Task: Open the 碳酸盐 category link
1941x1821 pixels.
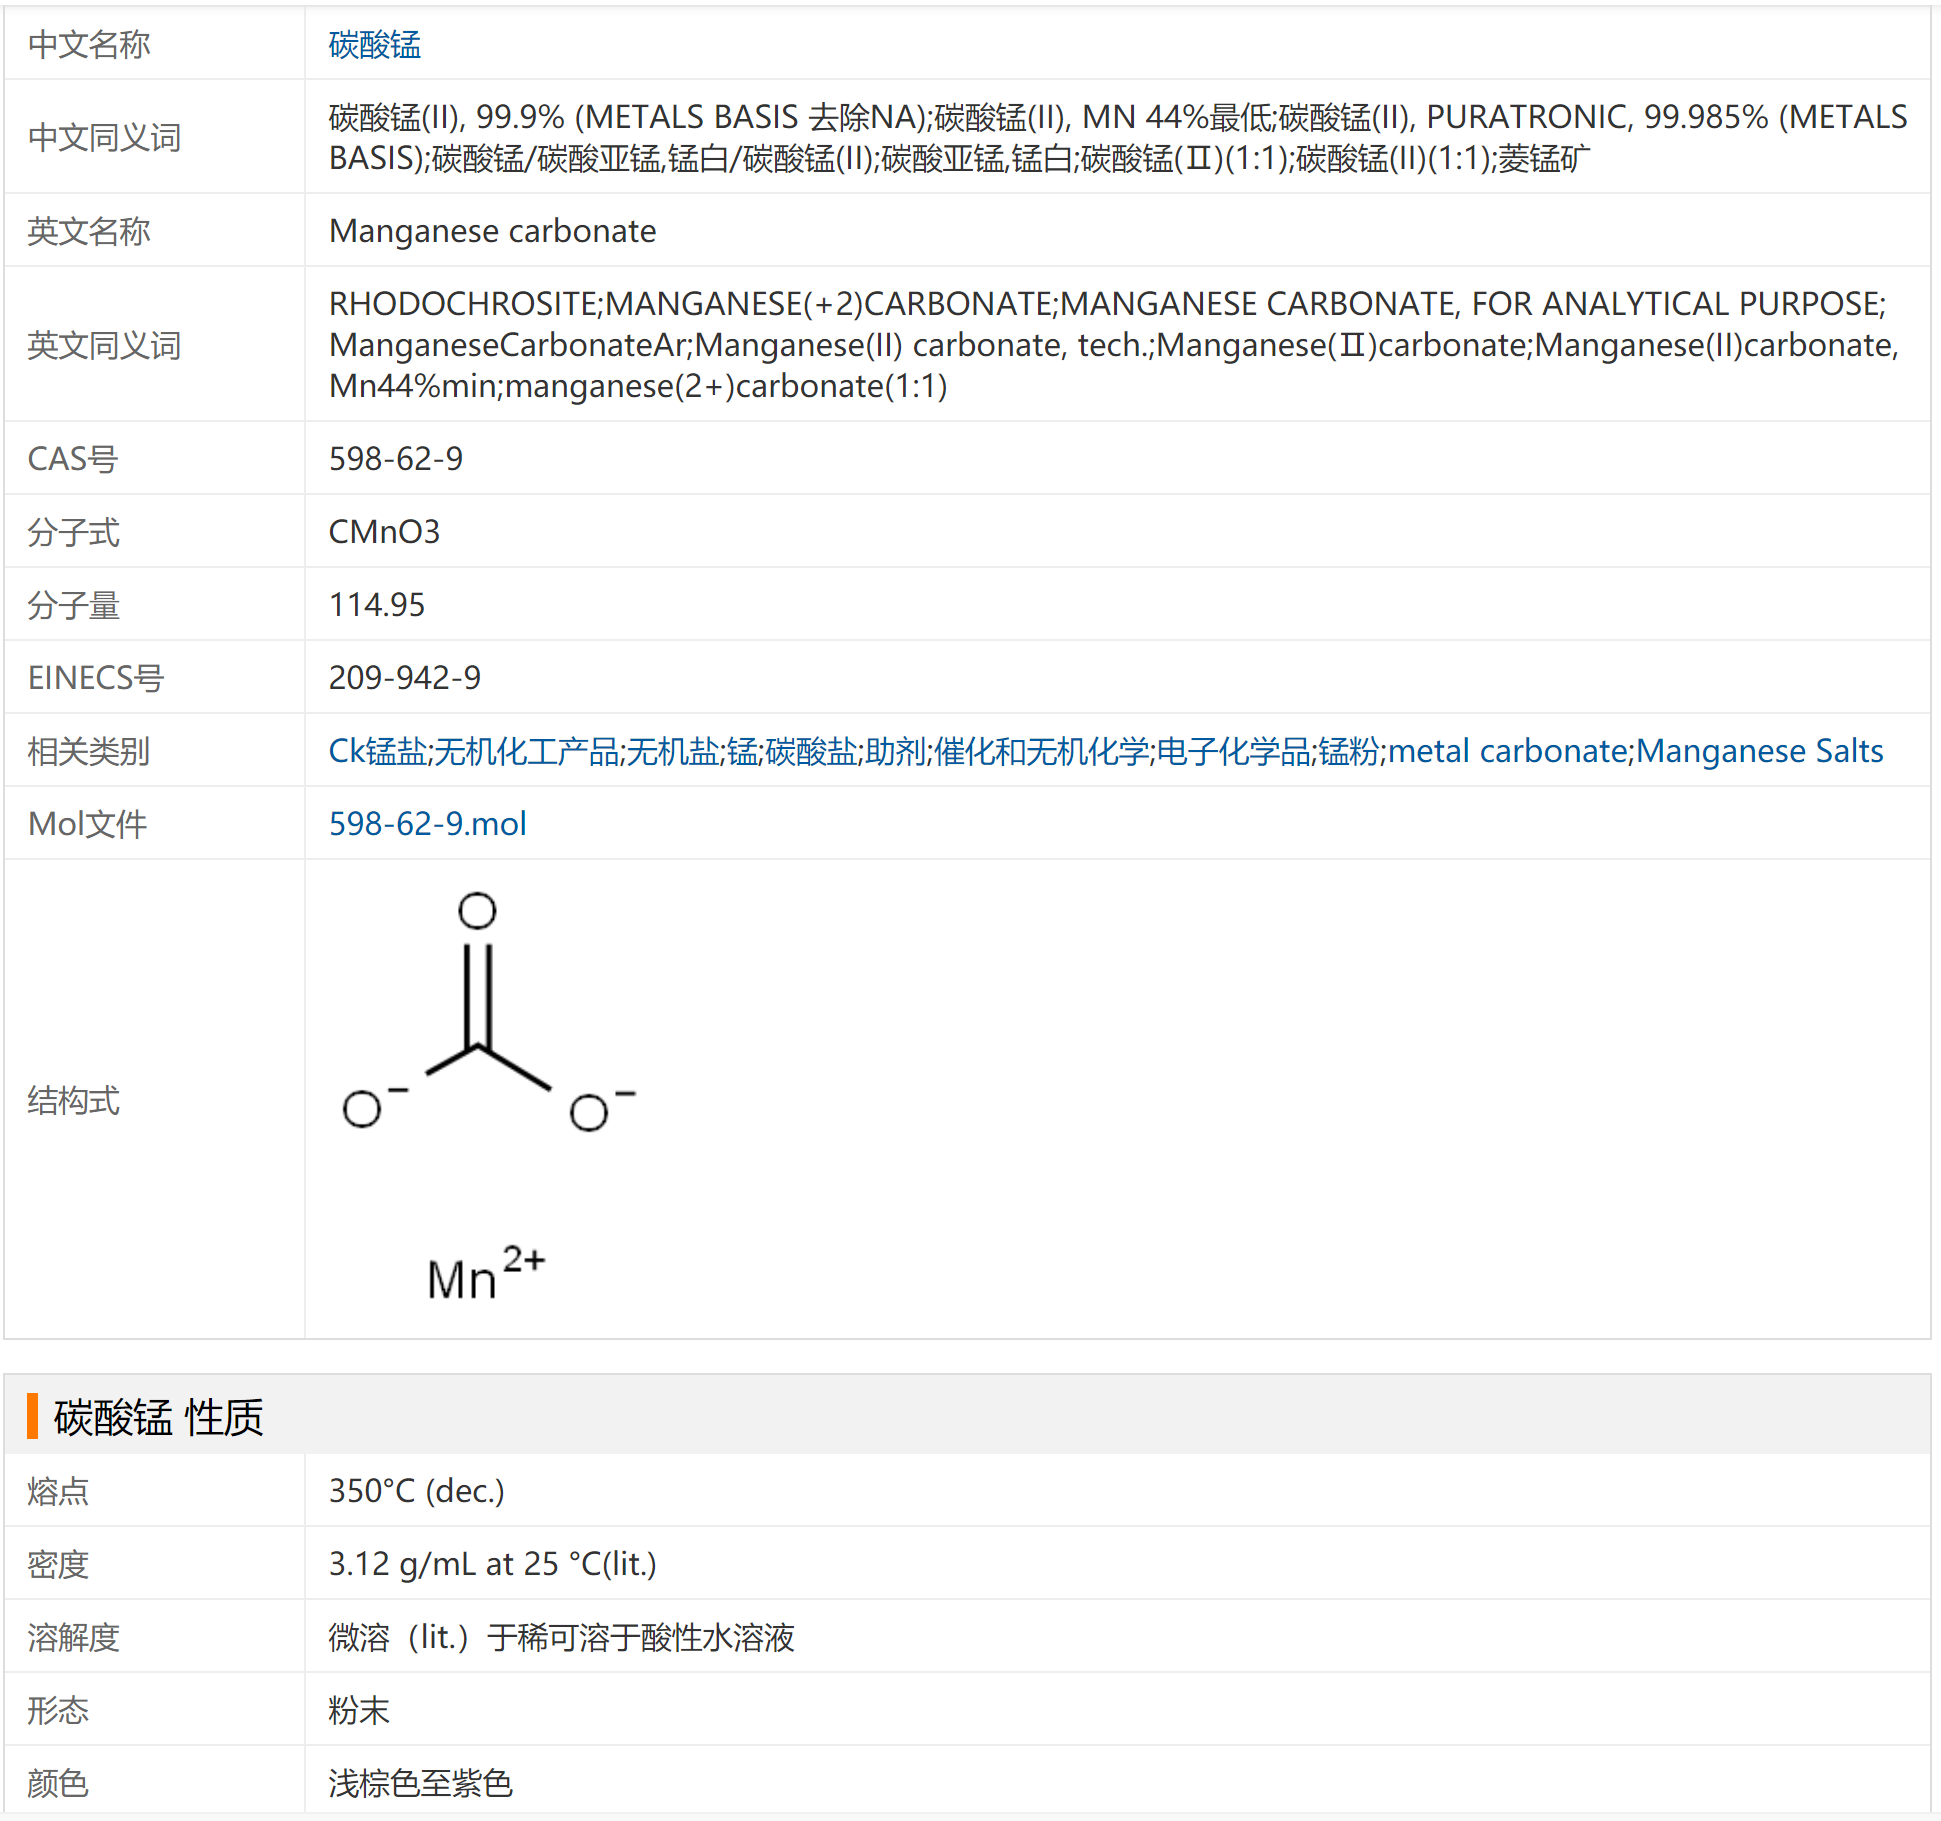Action: point(811,751)
